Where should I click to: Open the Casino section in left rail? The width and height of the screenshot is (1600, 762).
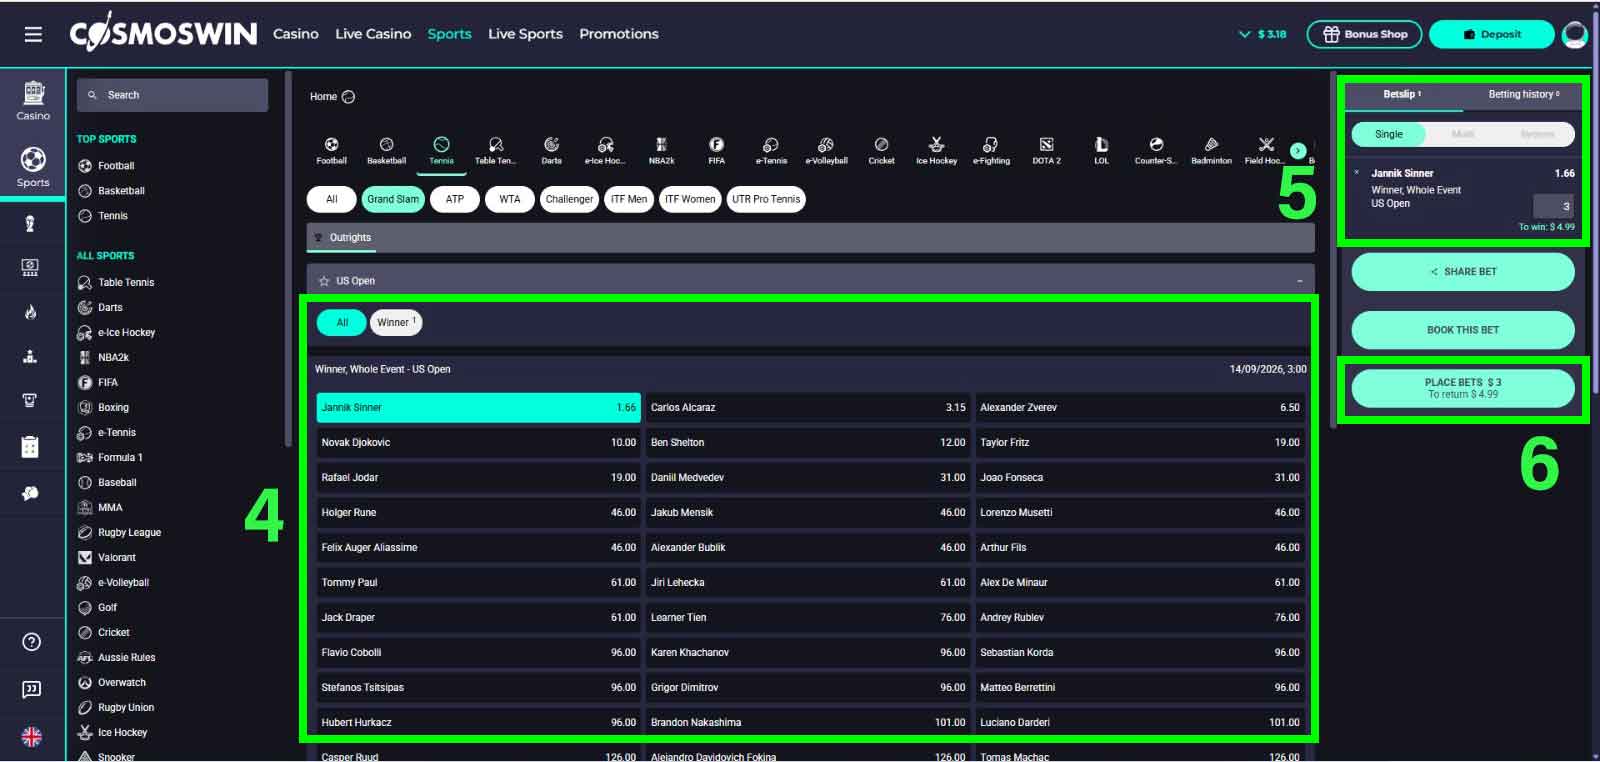point(33,101)
